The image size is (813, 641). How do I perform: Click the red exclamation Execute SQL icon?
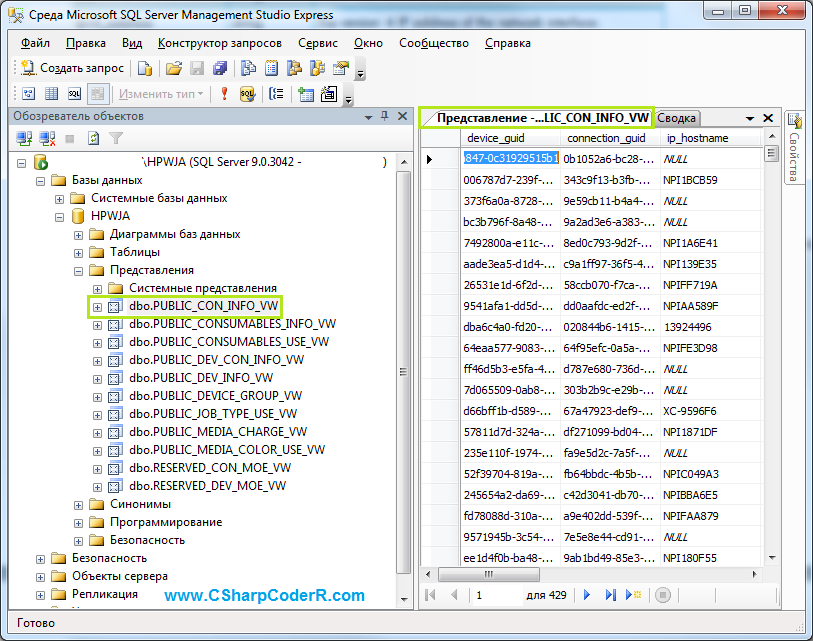[225, 94]
